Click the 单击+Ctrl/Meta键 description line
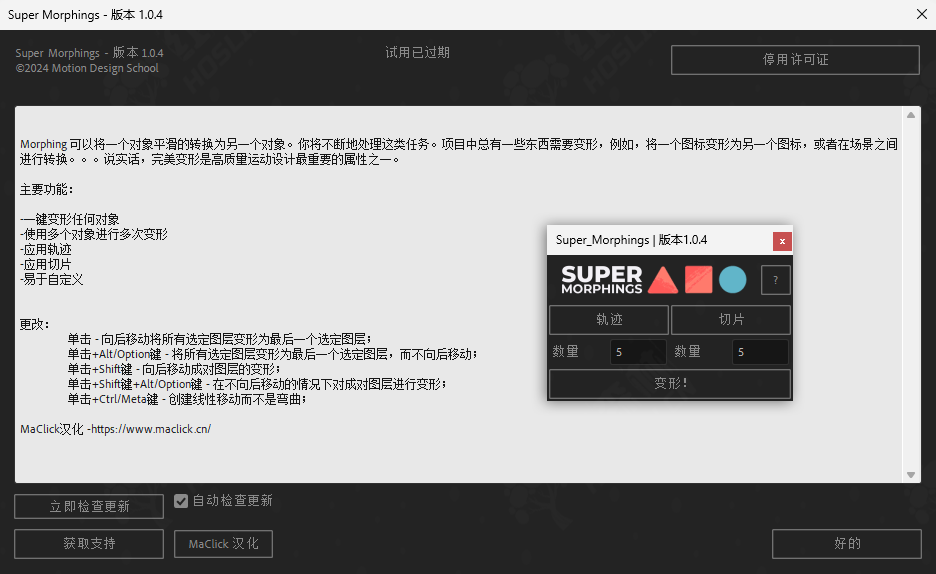936x574 pixels. 187,399
